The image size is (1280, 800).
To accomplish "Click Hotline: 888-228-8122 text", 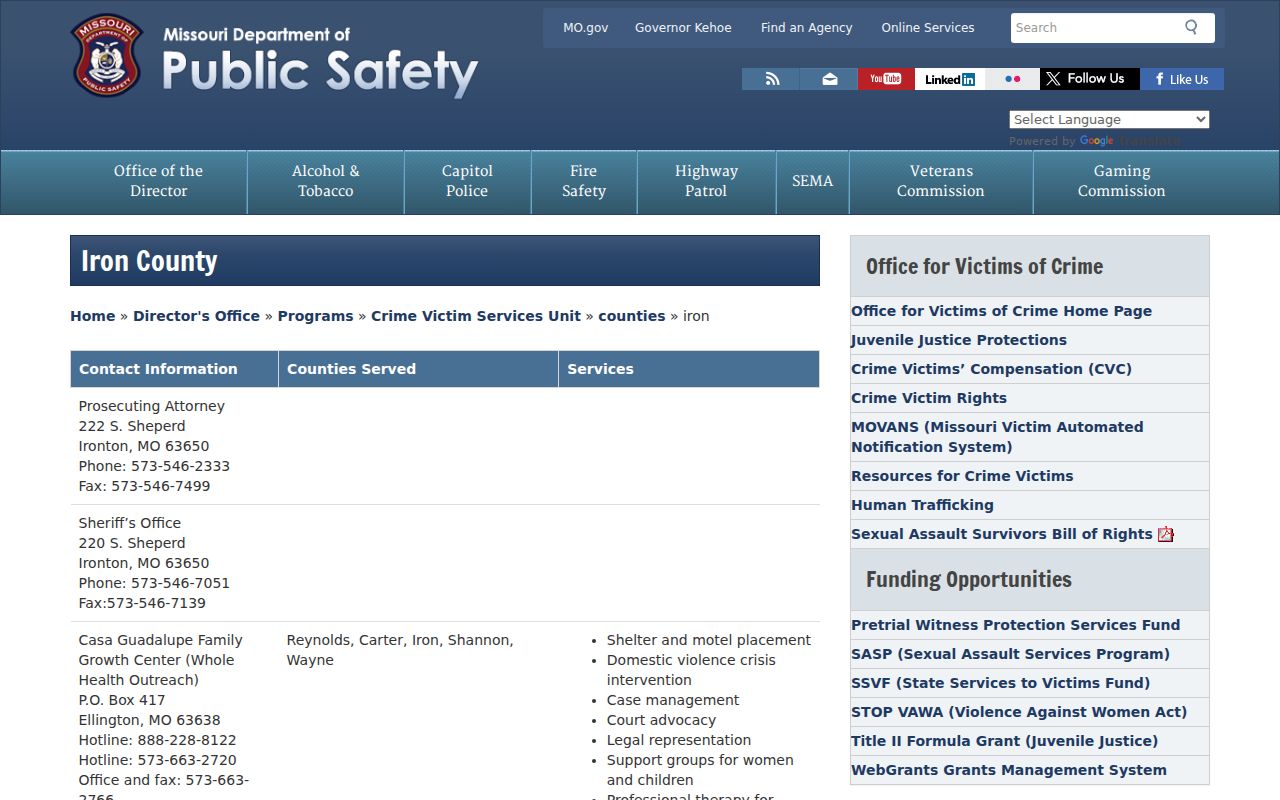I will [x=157, y=740].
